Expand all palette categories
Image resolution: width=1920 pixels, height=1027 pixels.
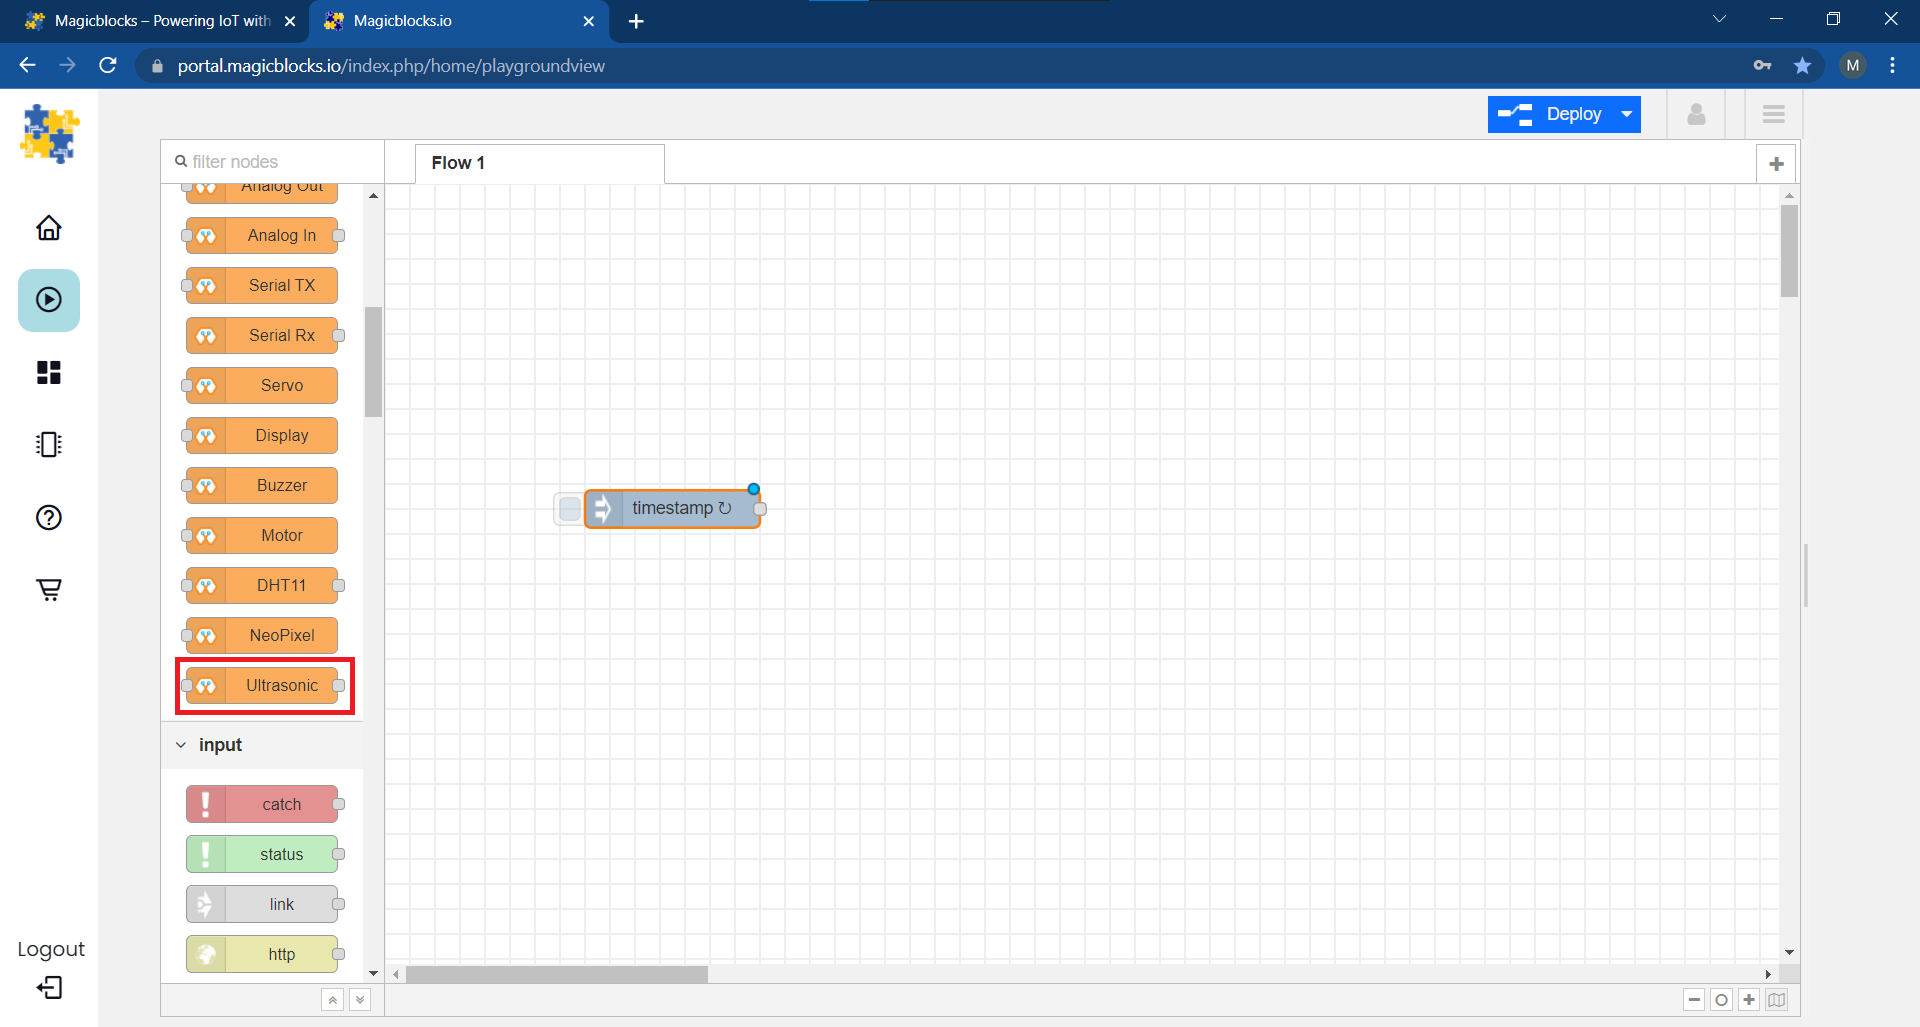[360, 1000]
